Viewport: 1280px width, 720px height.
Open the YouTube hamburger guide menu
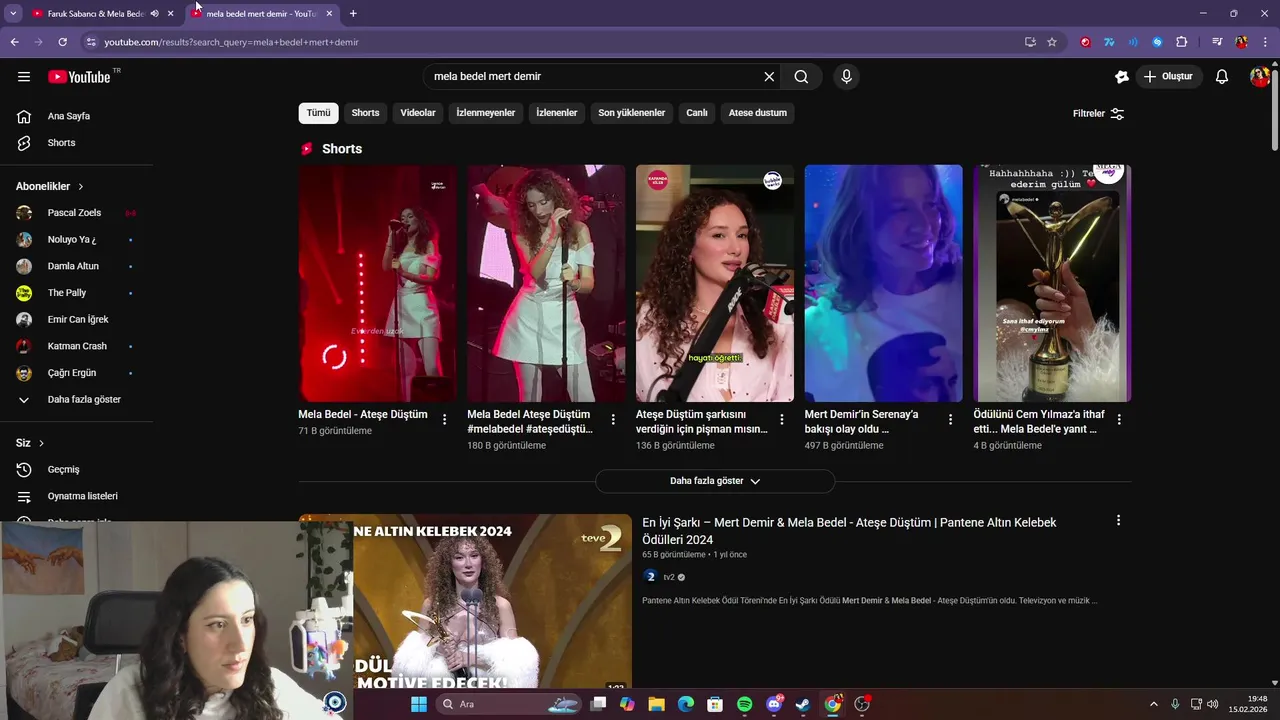coord(24,77)
